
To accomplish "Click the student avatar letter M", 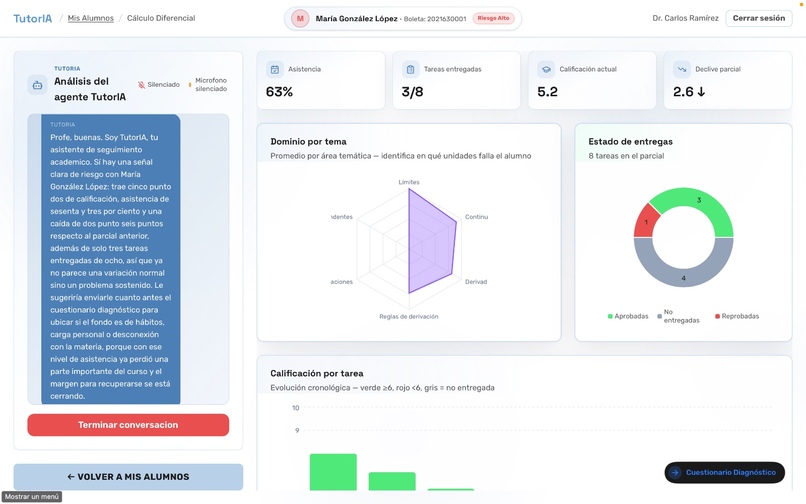I will (300, 19).
